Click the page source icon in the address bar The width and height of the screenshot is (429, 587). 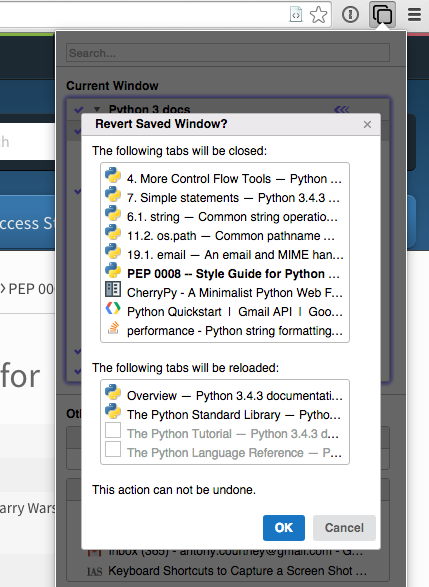(296, 15)
